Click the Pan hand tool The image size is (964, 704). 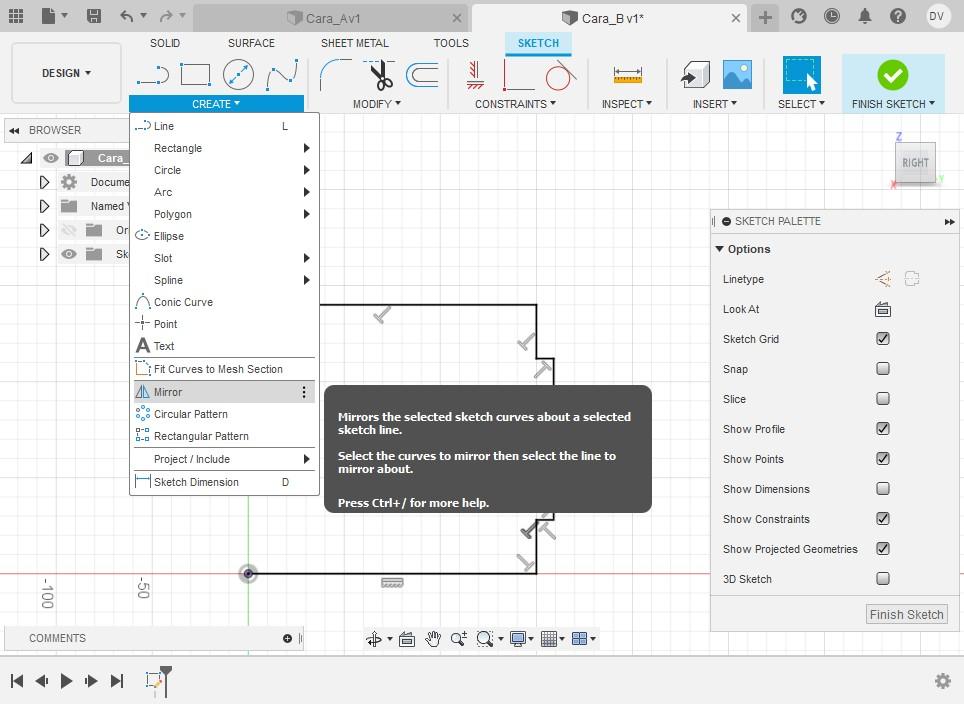[x=433, y=639]
